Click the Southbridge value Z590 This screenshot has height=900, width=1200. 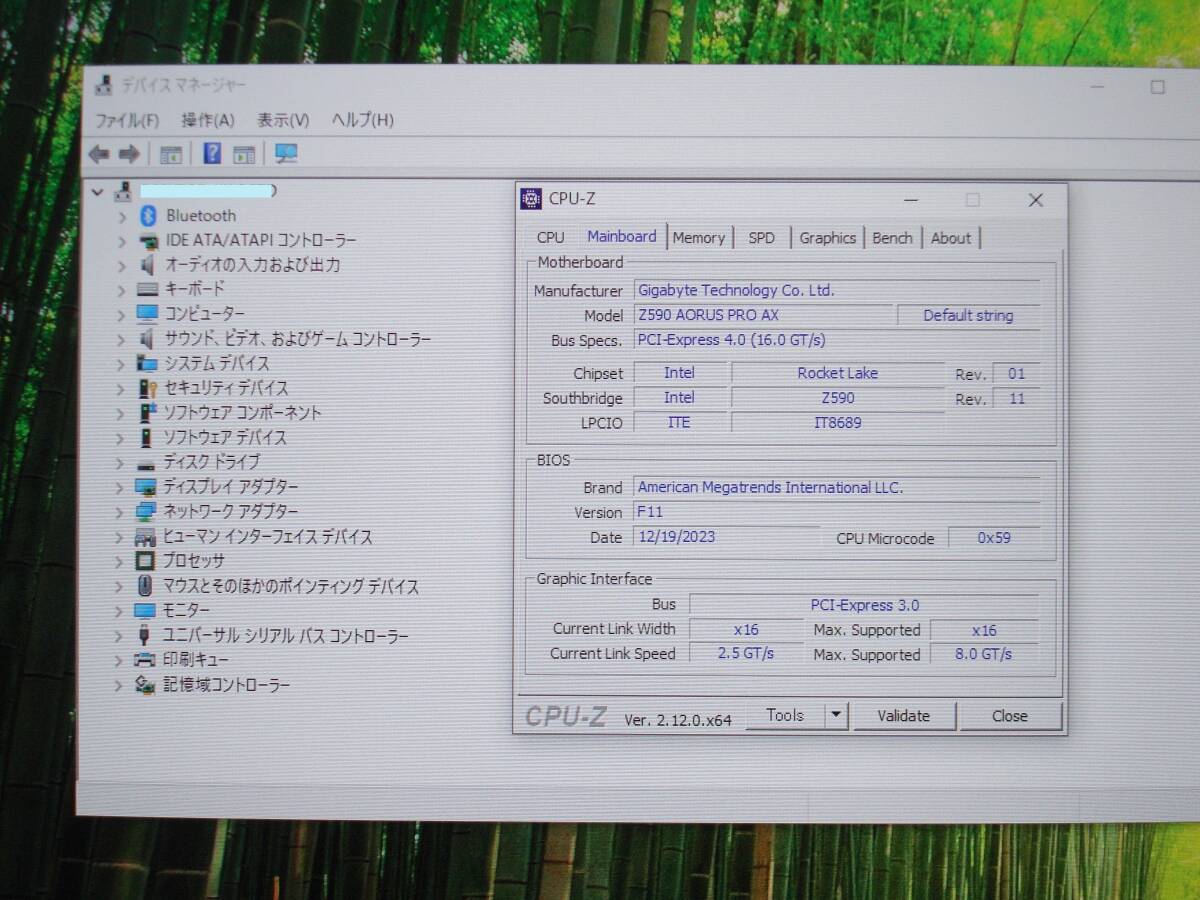[837, 397]
